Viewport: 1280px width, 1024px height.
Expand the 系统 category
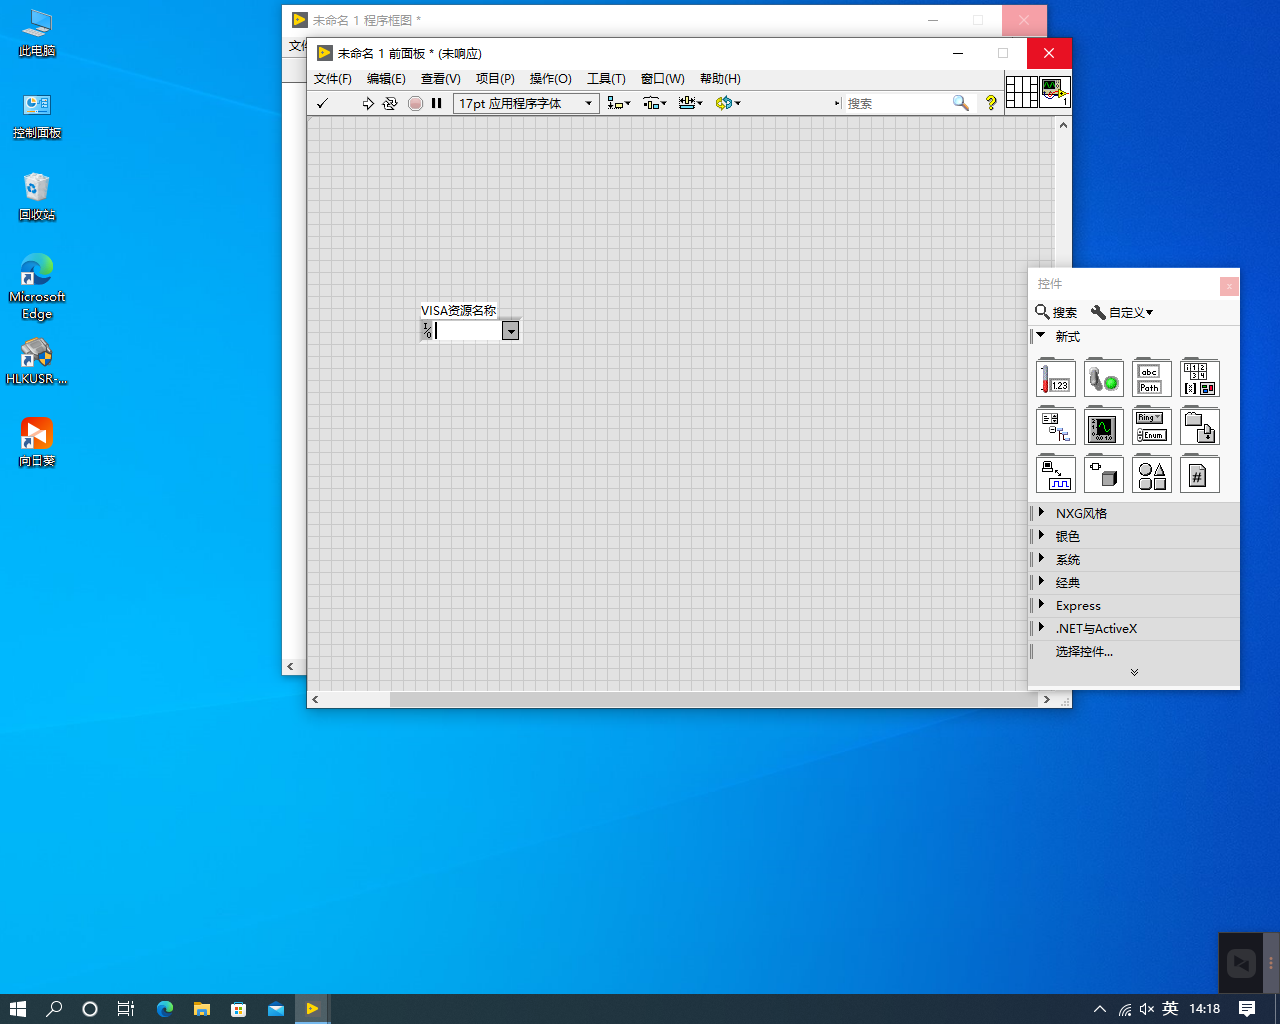pyautogui.click(x=1041, y=559)
